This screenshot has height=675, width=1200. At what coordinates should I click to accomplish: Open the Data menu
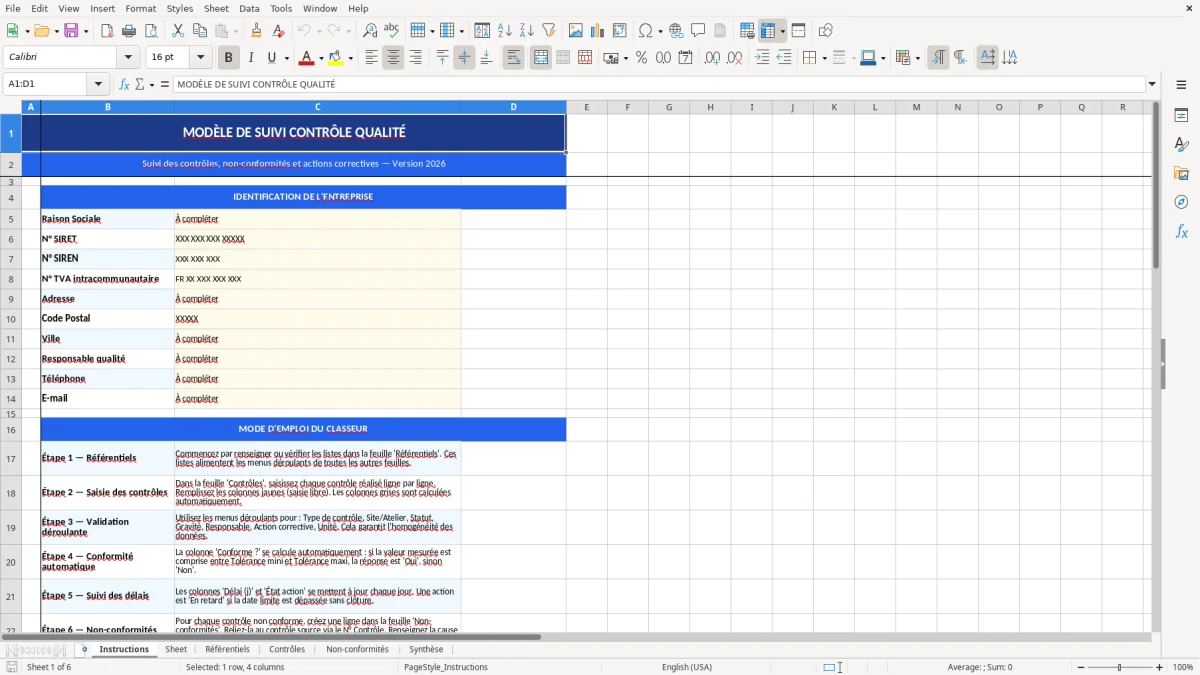[x=249, y=8]
